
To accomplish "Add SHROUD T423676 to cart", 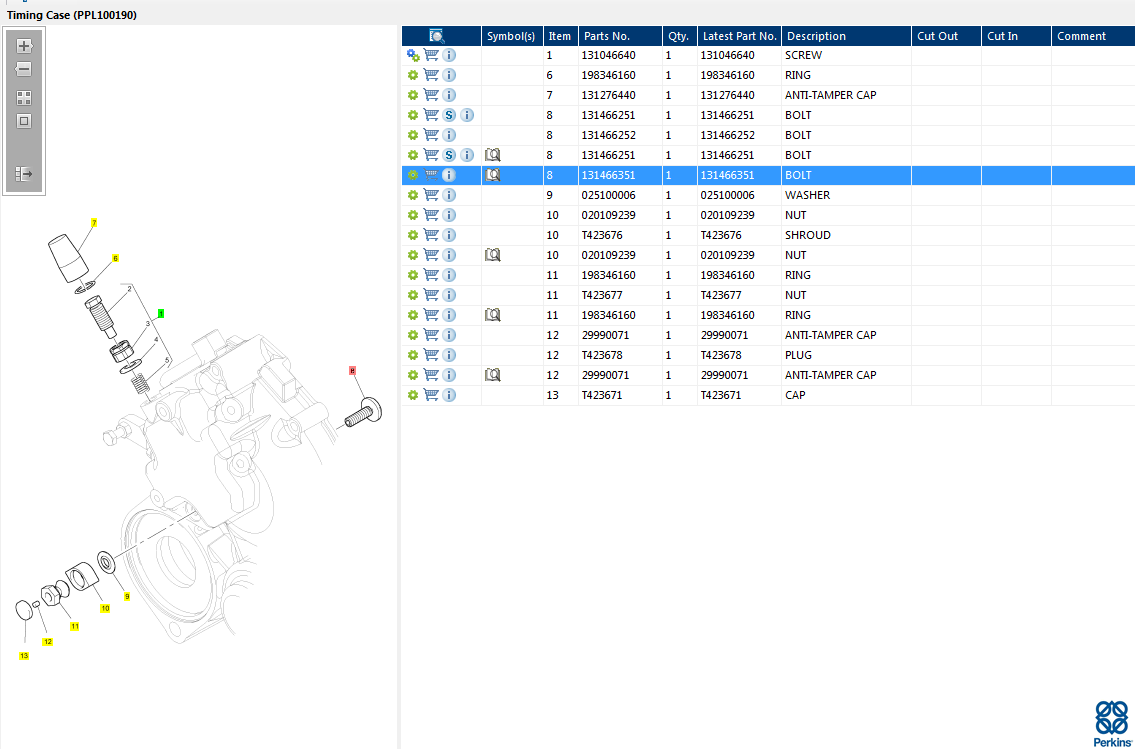I will [431, 235].
